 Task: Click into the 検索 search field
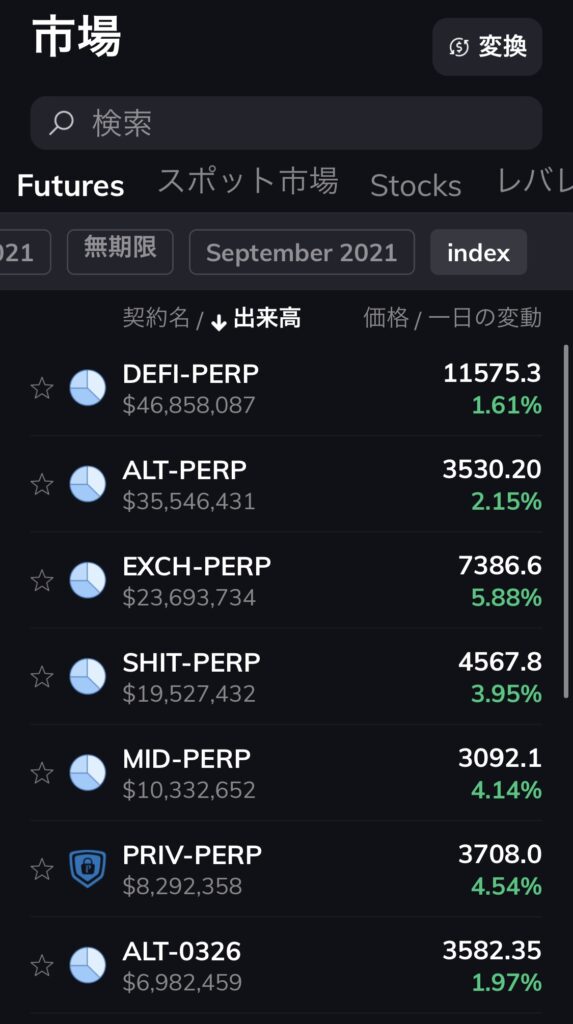(x=286, y=123)
